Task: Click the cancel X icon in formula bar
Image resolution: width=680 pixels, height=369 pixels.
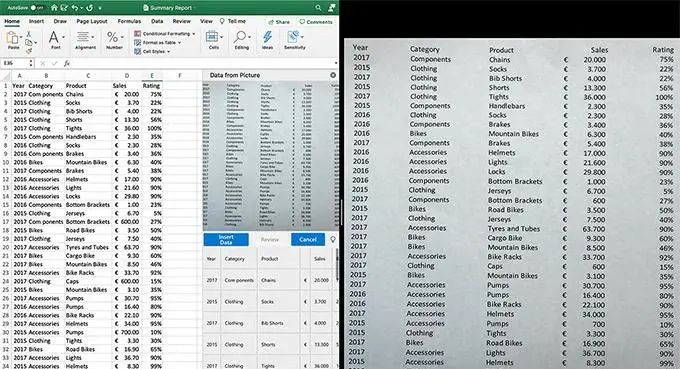Action: (42, 63)
